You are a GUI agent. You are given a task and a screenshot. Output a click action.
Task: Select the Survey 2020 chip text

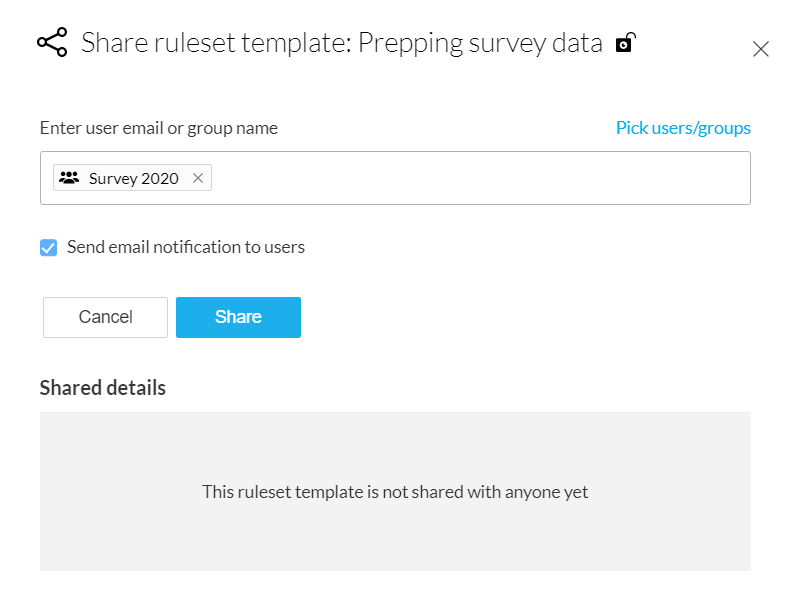click(133, 178)
